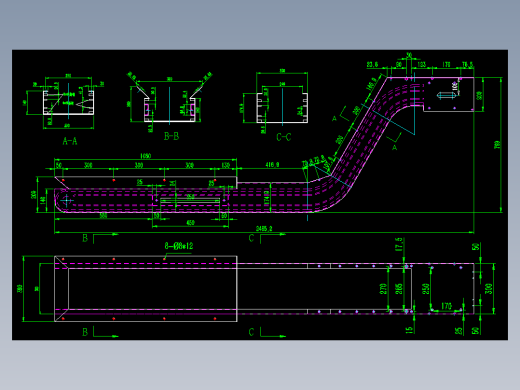Select the 23.6 dimension text

[372, 64]
